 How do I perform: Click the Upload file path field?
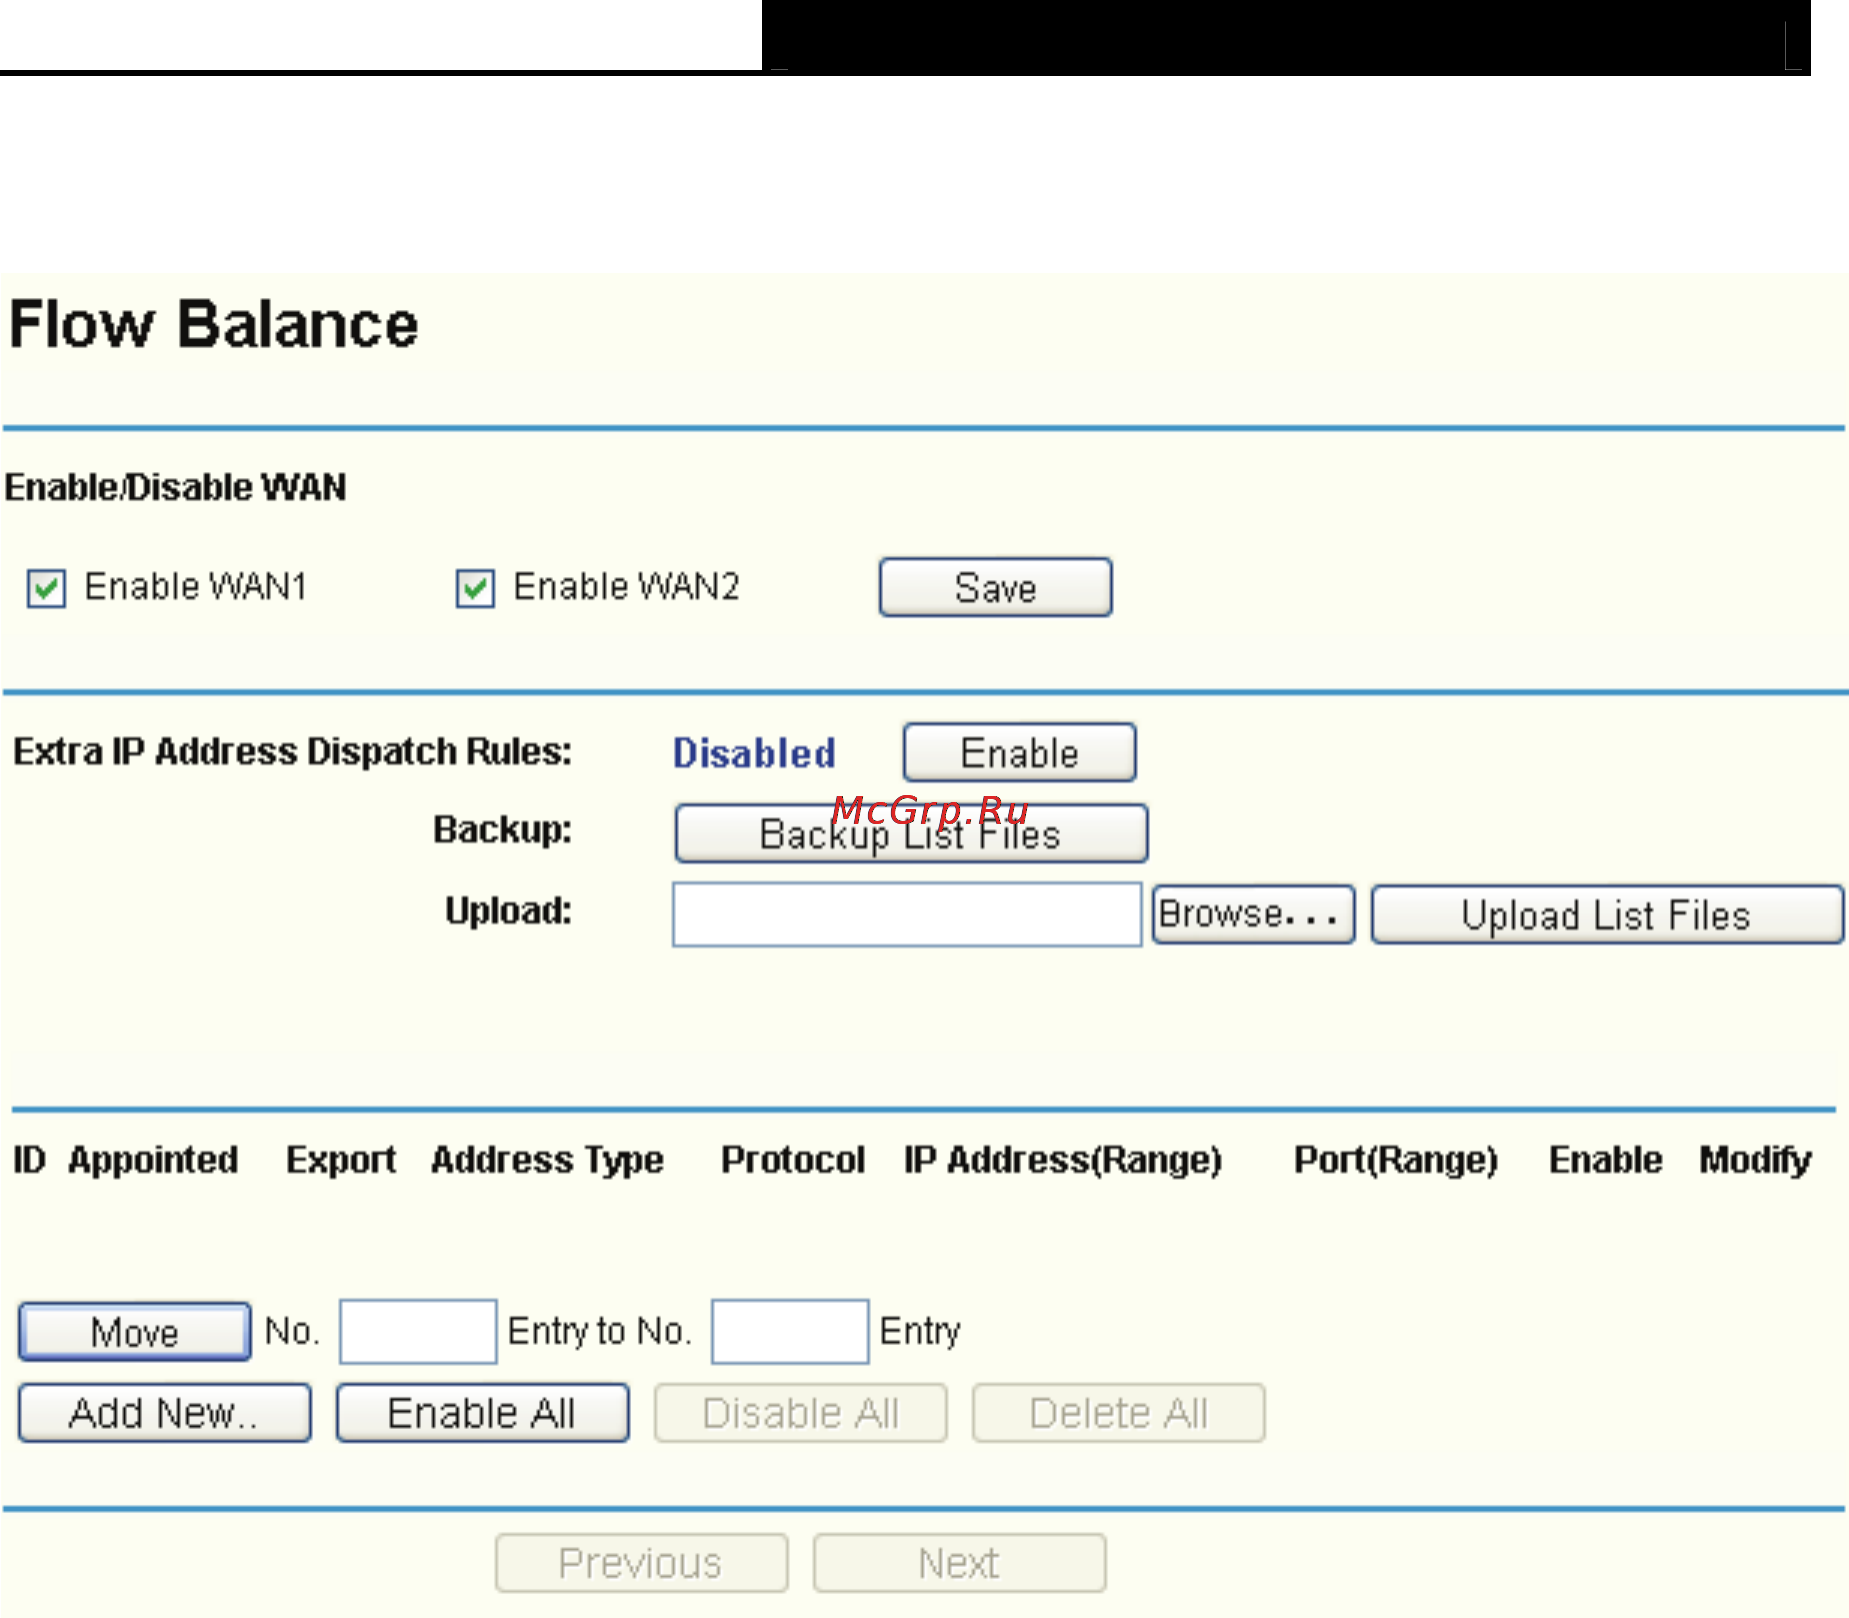coord(906,913)
